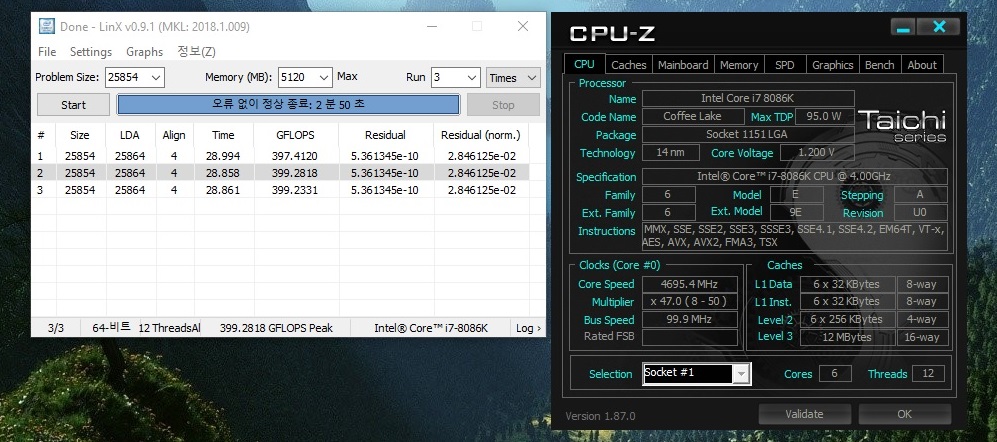Image resolution: width=997 pixels, height=442 pixels.
Task: Click the Core Speed value 4695.4 MHz
Action: (689, 284)
